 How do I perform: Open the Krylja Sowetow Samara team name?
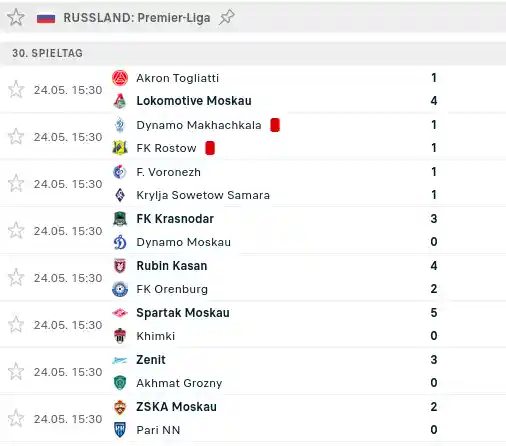coord(203,195)
